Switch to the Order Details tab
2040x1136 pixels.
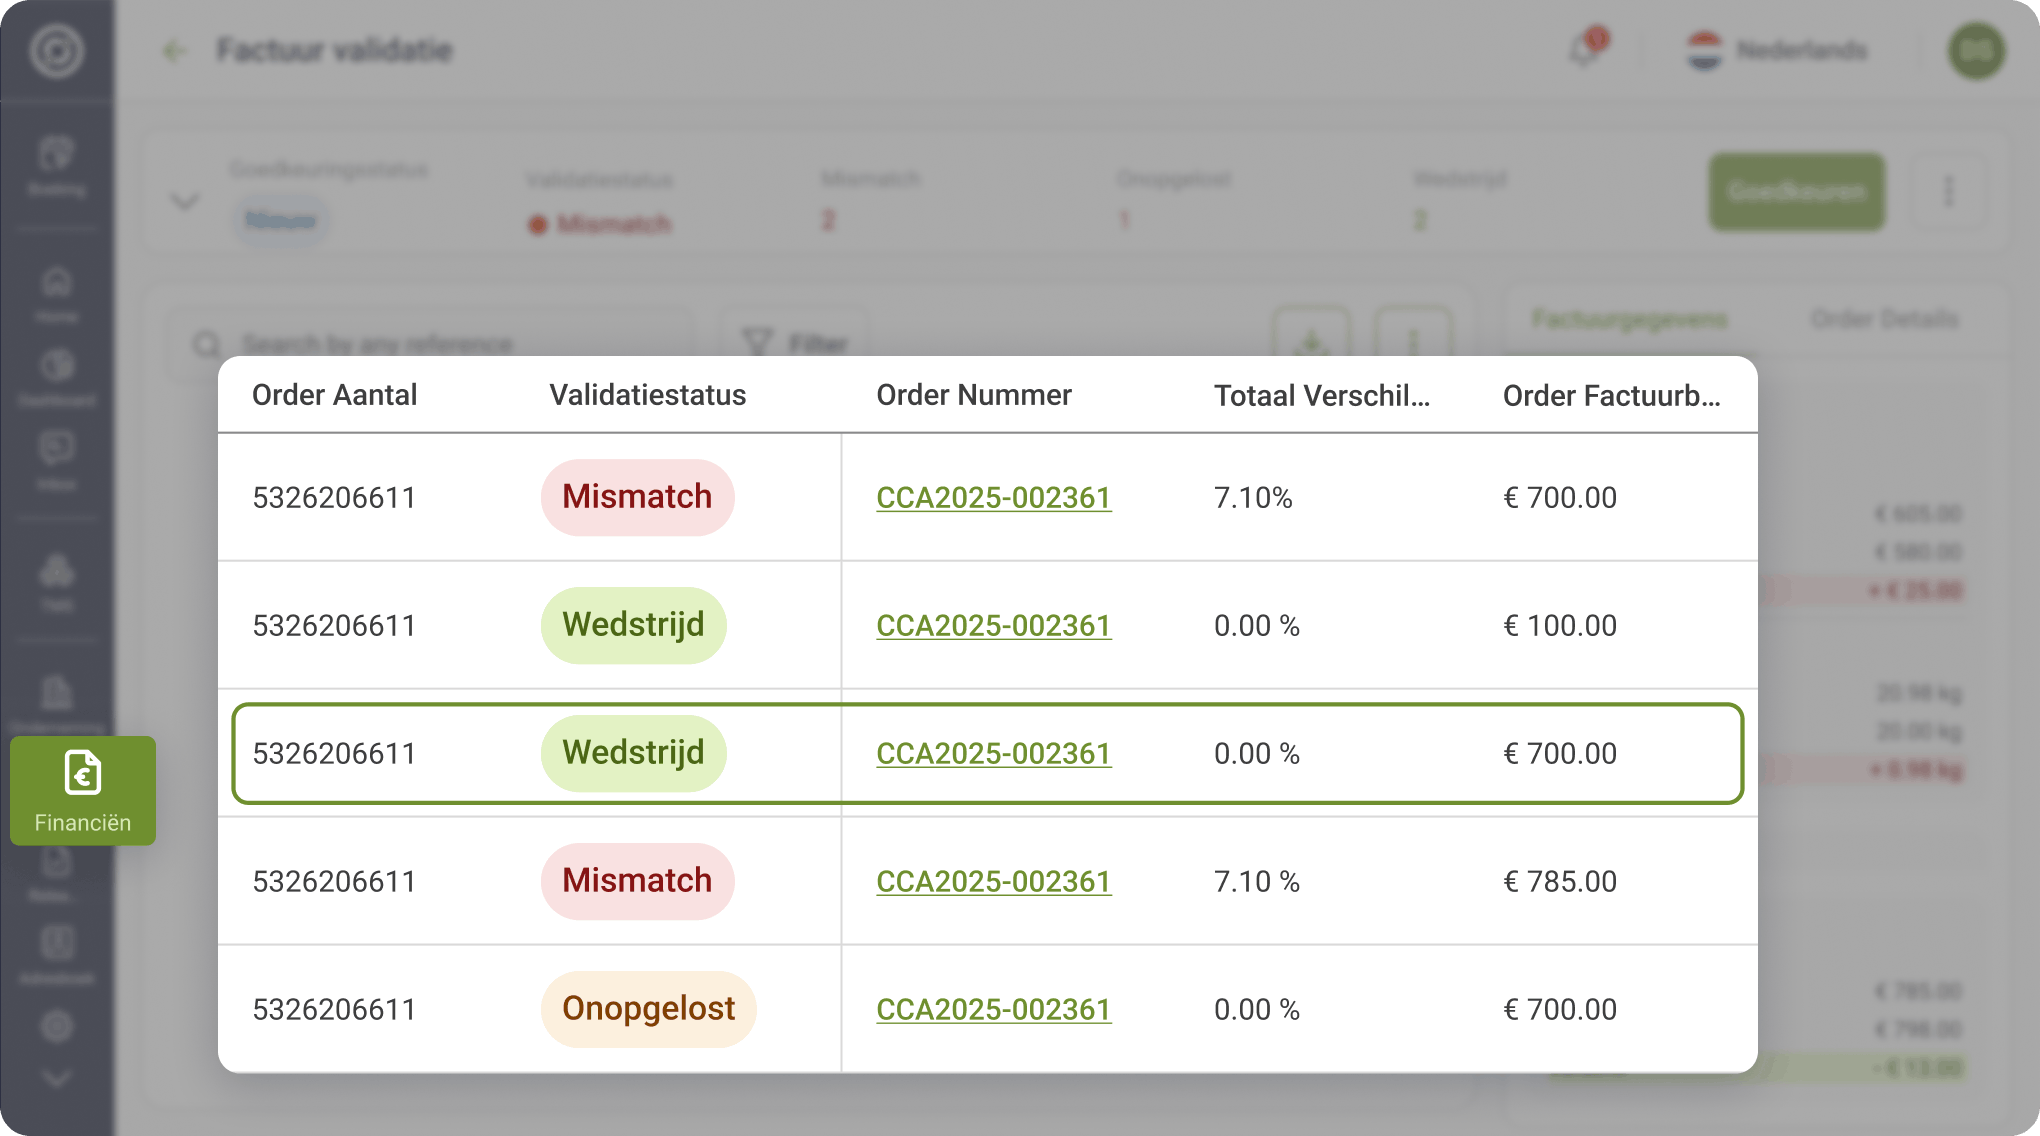coord(1885,319)
